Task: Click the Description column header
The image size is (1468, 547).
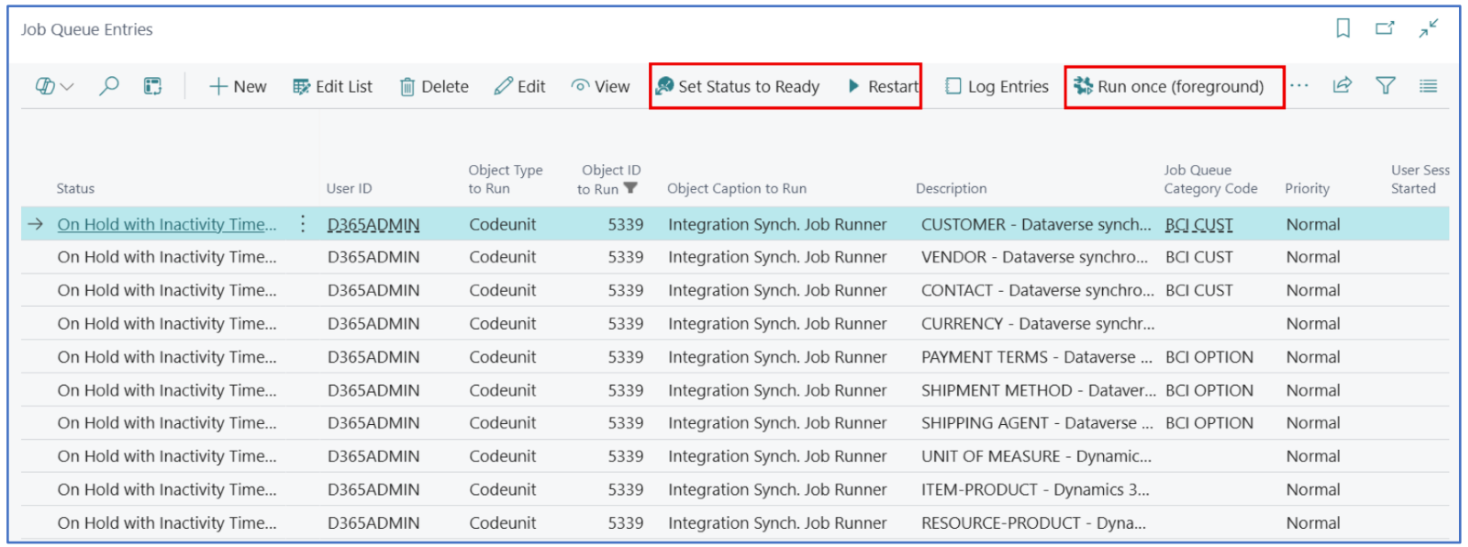Action: coord(951,189)
